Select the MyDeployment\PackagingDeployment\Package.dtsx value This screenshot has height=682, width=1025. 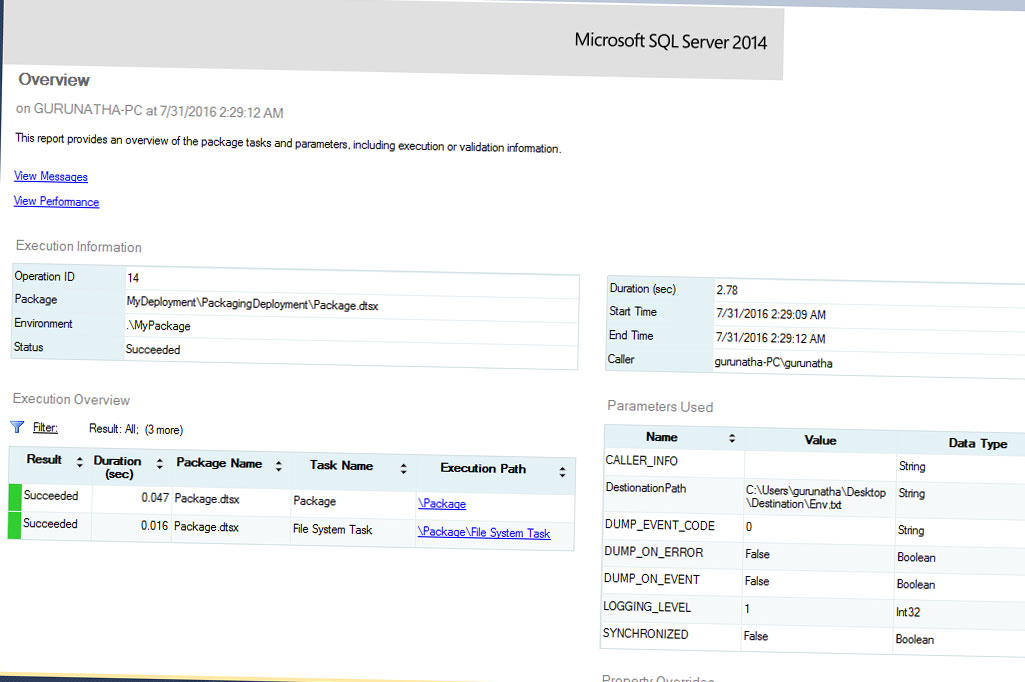tap(252, 304)
